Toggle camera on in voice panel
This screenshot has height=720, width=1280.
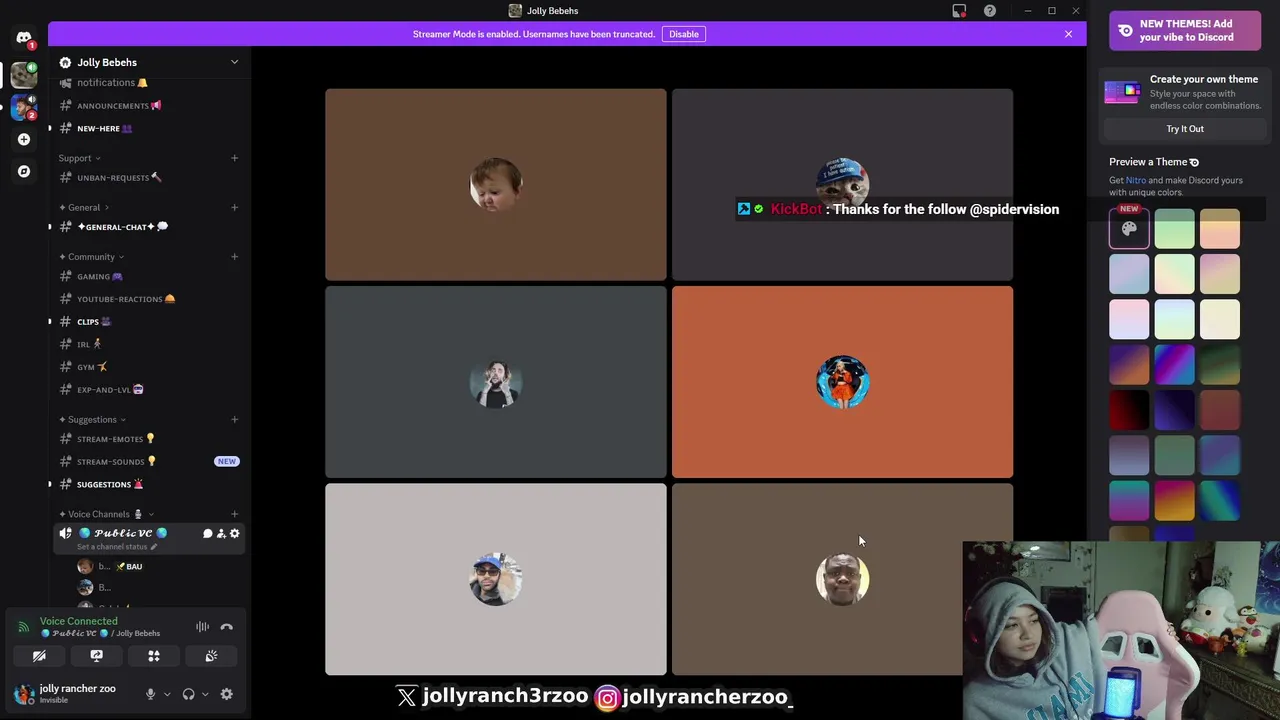[39, 656]
